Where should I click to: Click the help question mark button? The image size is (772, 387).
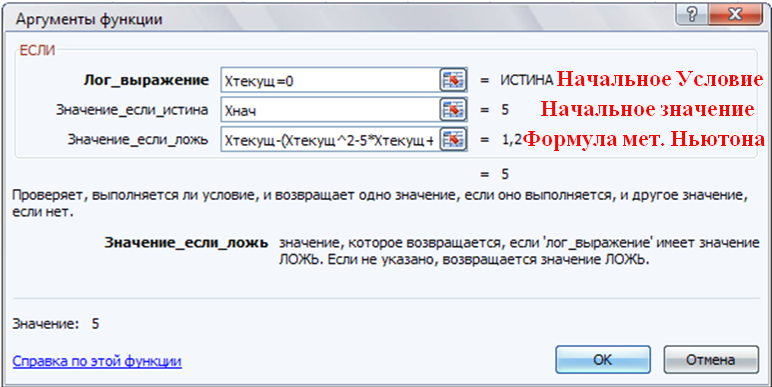click(x=691, y=14)
